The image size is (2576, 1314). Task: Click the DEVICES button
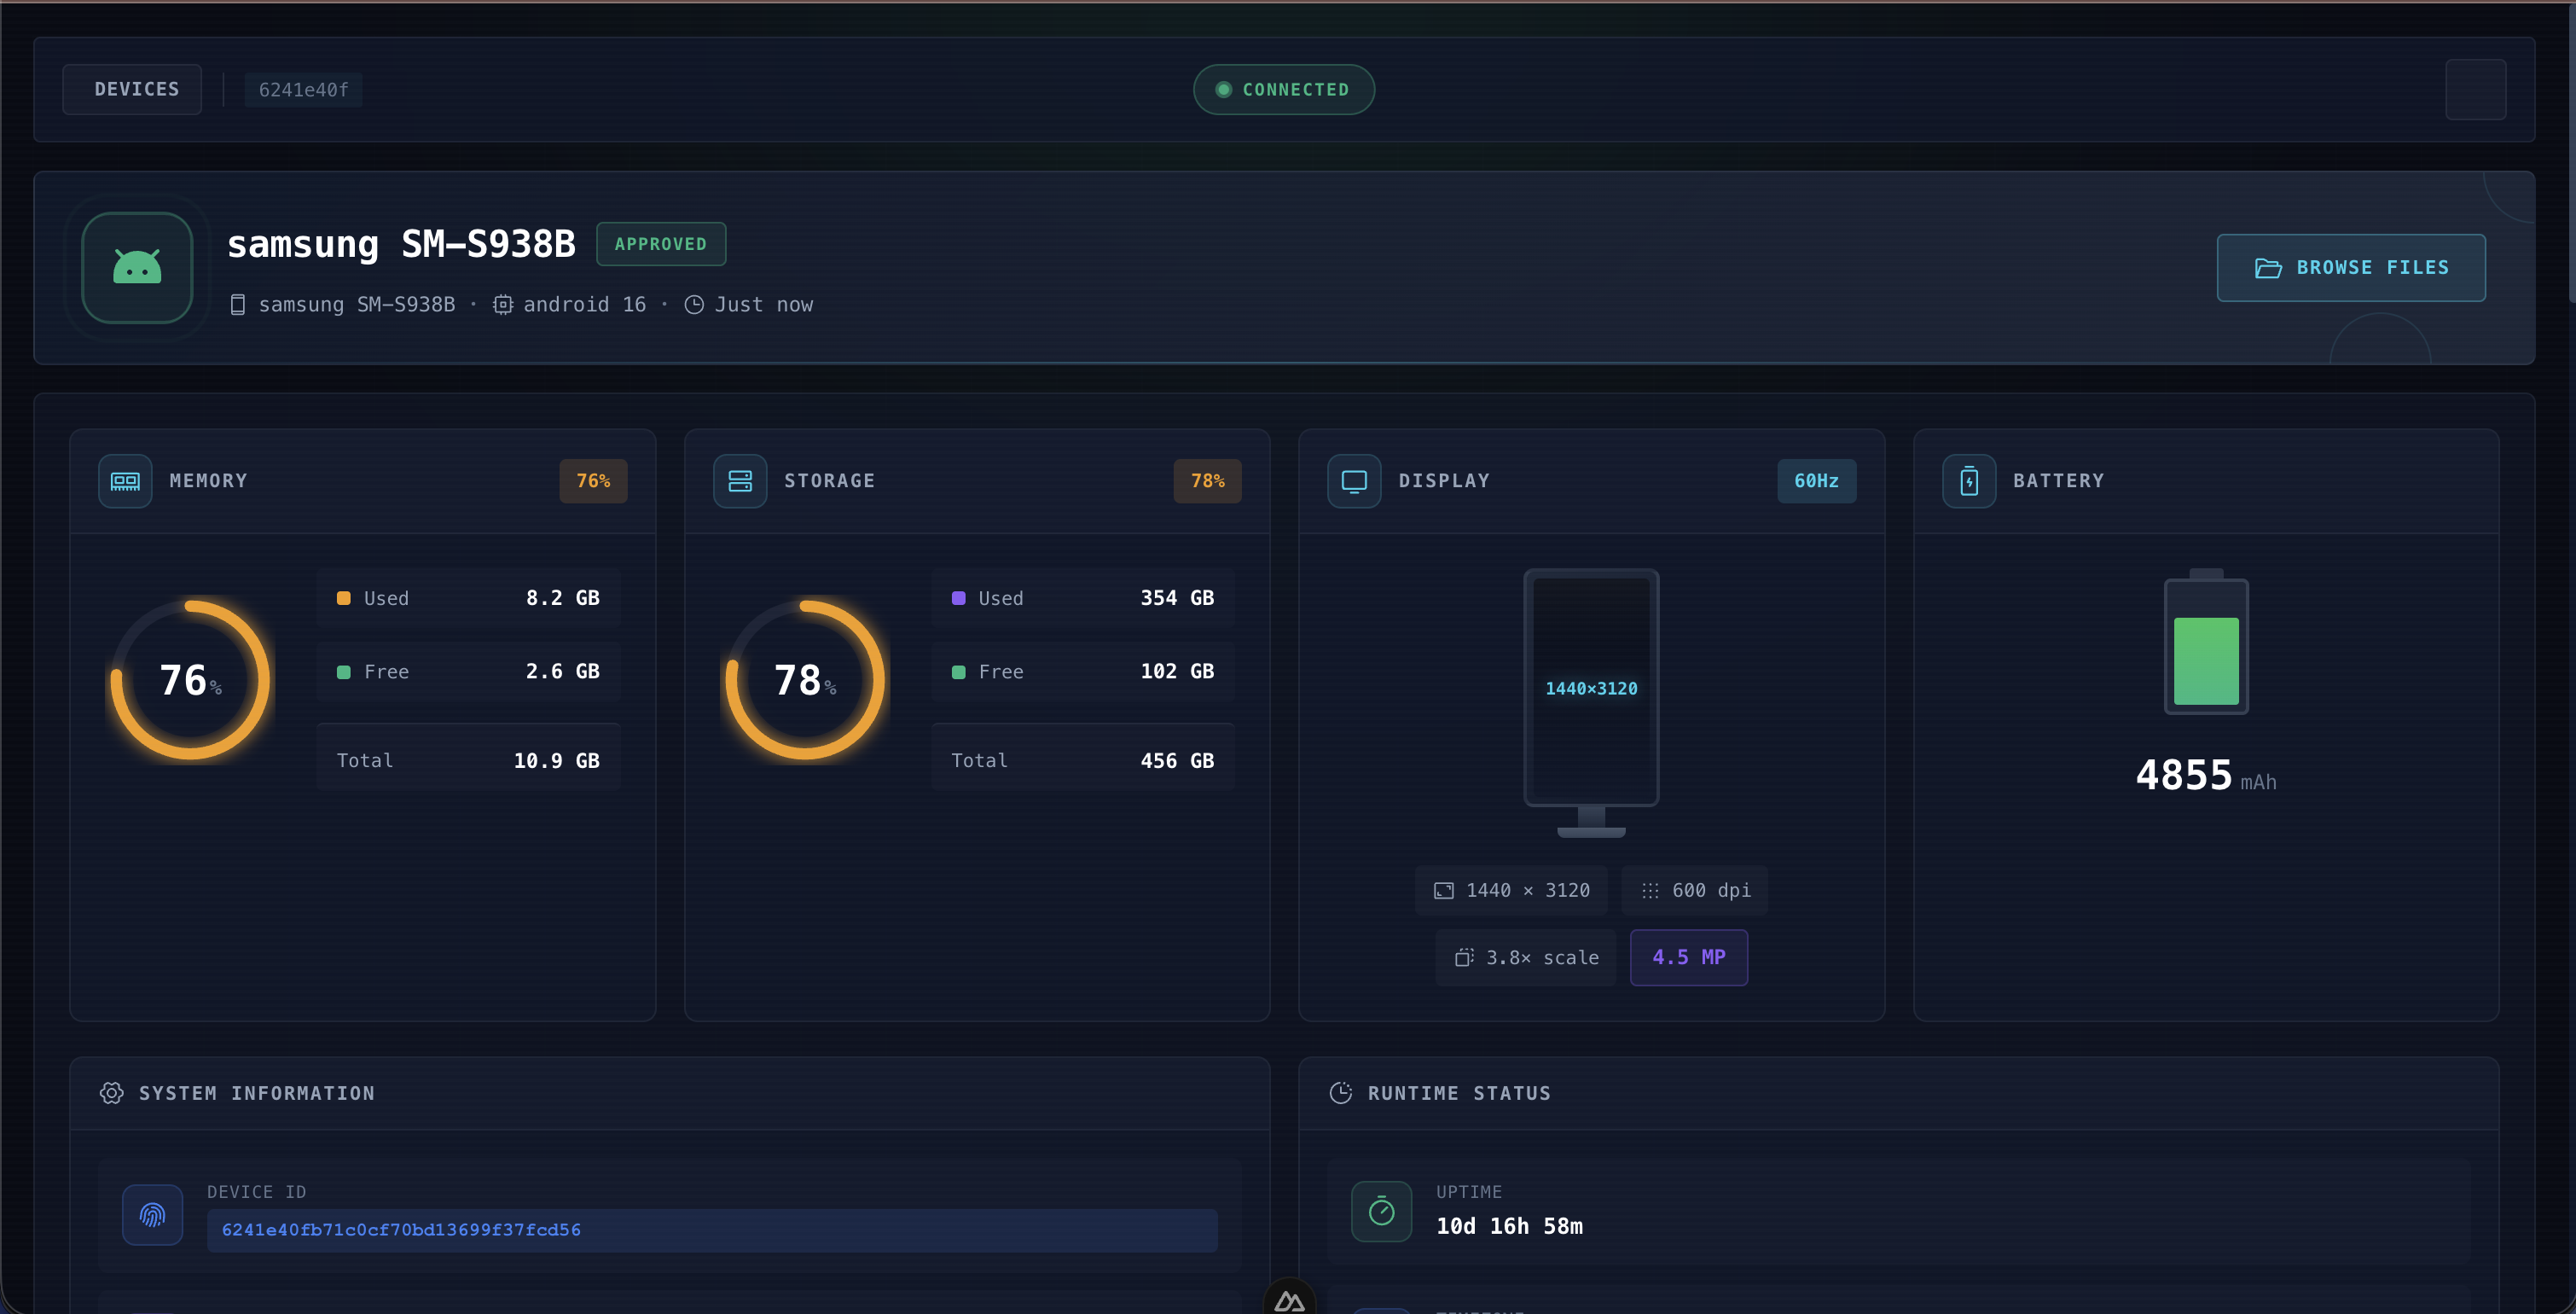coord(132,90)
